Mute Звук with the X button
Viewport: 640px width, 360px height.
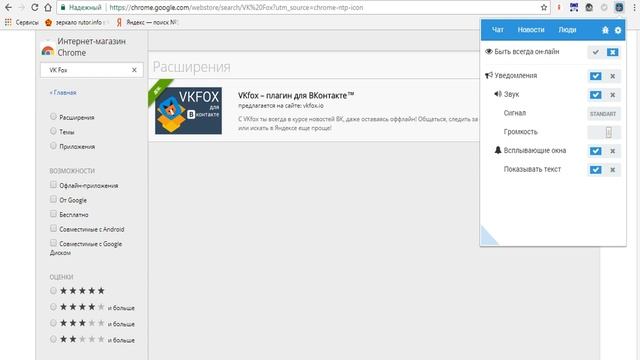[612, 95]
